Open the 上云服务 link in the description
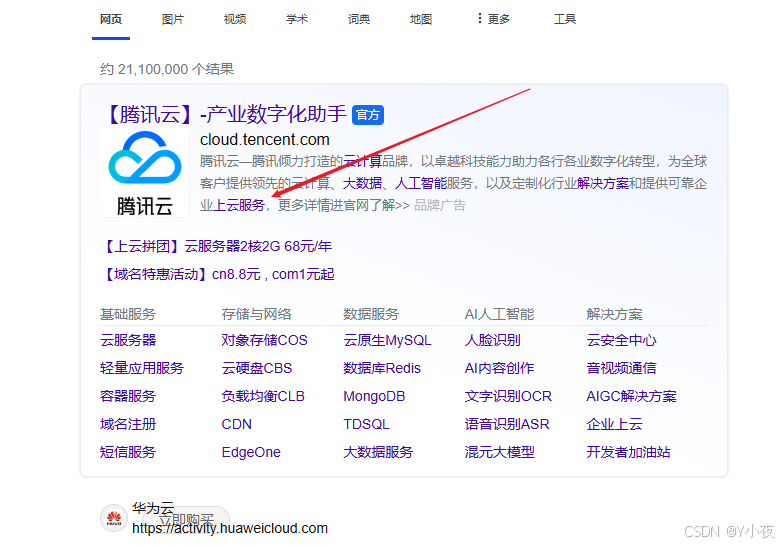Screen dimensions: 781x545 [239, 205]
